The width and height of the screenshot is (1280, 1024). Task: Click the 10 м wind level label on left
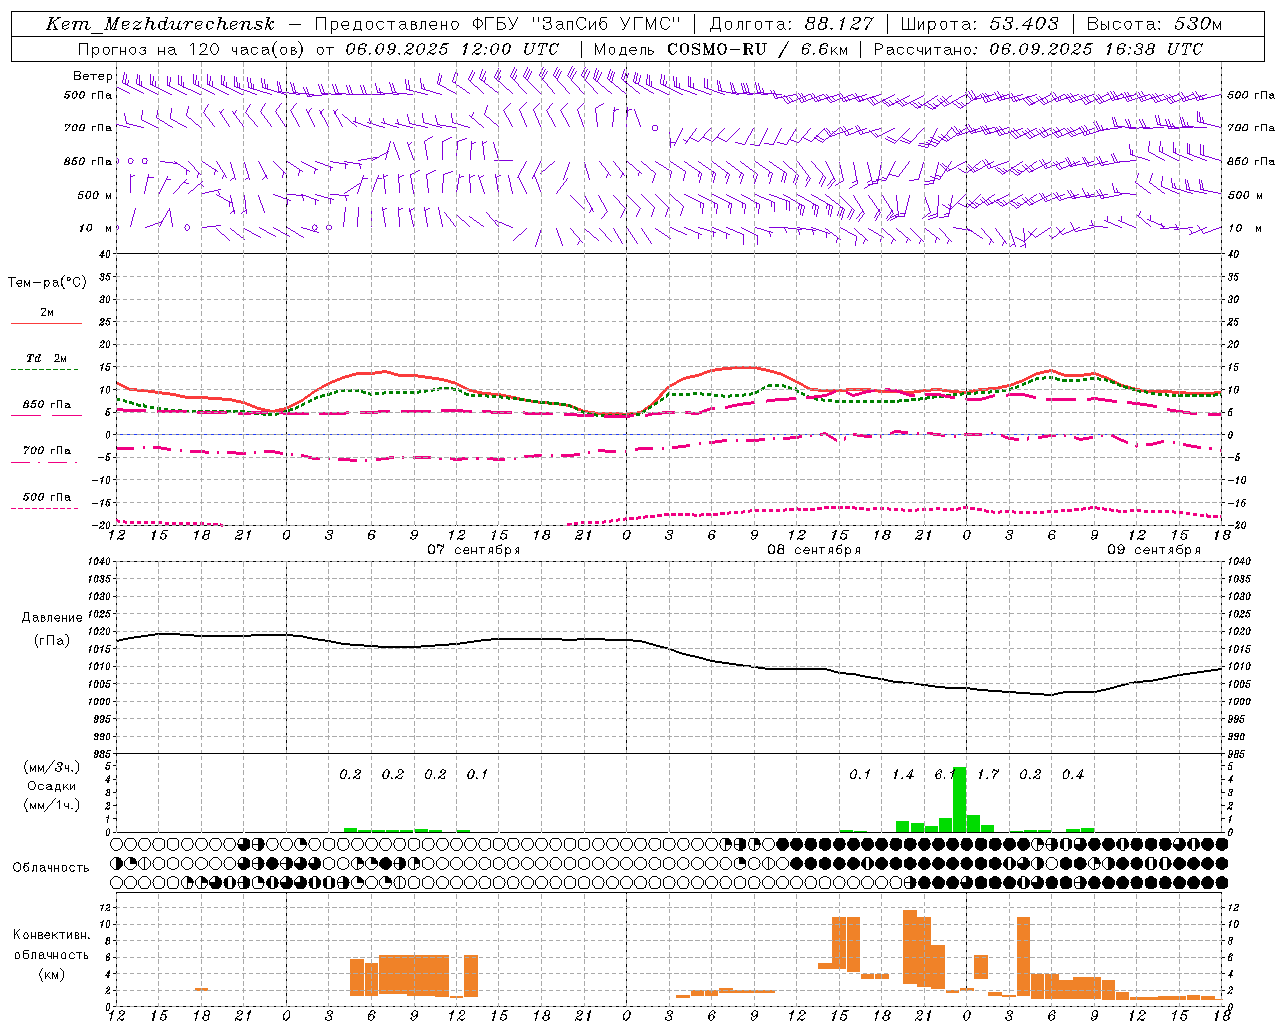[x=96, y=228]
